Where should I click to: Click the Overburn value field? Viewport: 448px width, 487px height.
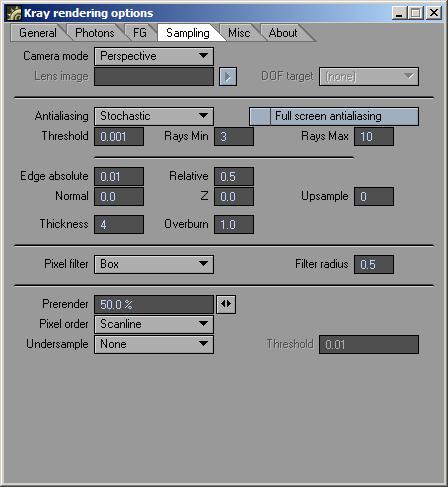[234, 224]
